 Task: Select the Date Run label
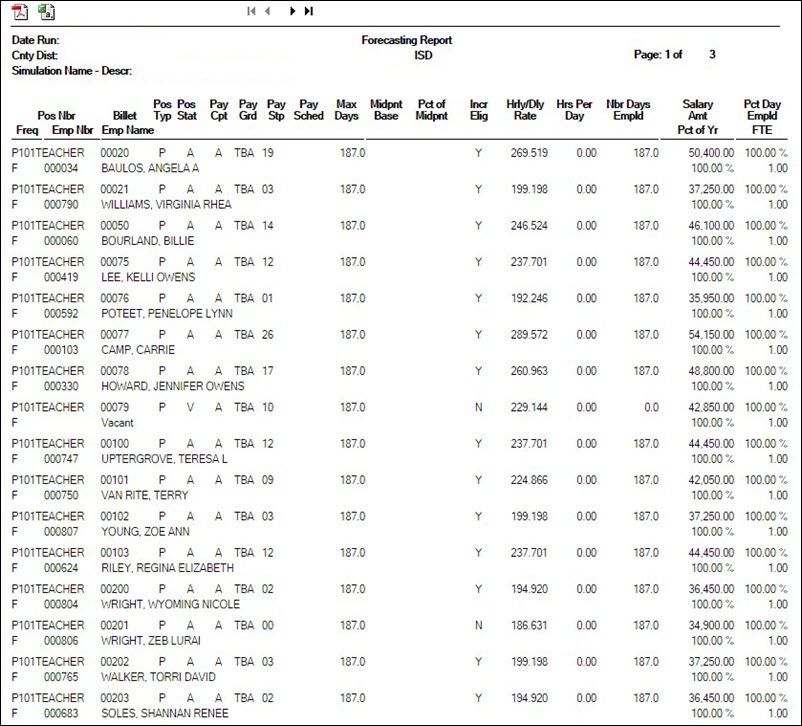(33, 40)
